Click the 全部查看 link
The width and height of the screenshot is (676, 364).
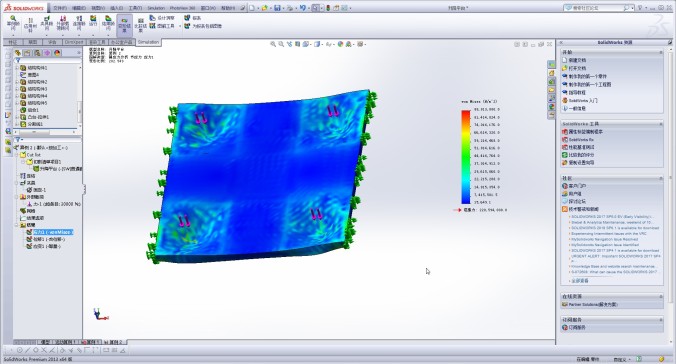(580, 280)
